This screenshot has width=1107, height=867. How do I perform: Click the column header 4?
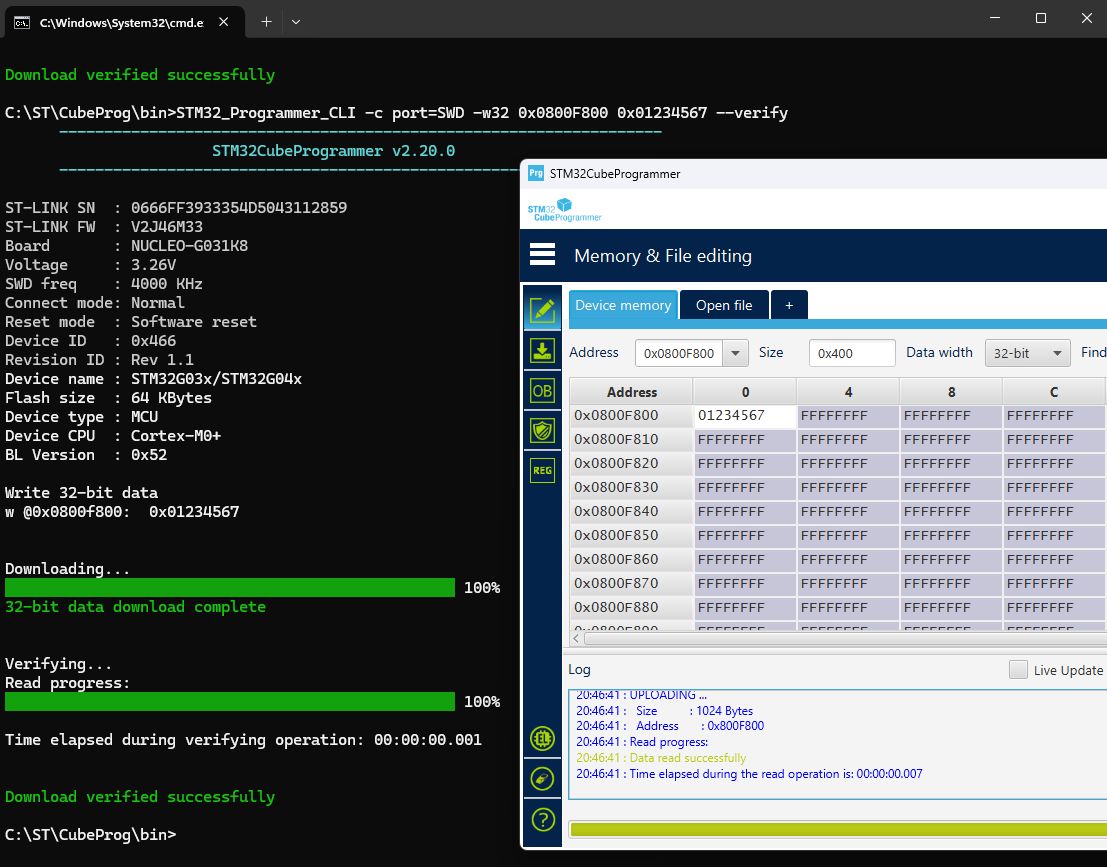pyautogui.click(x=848, y=392)
